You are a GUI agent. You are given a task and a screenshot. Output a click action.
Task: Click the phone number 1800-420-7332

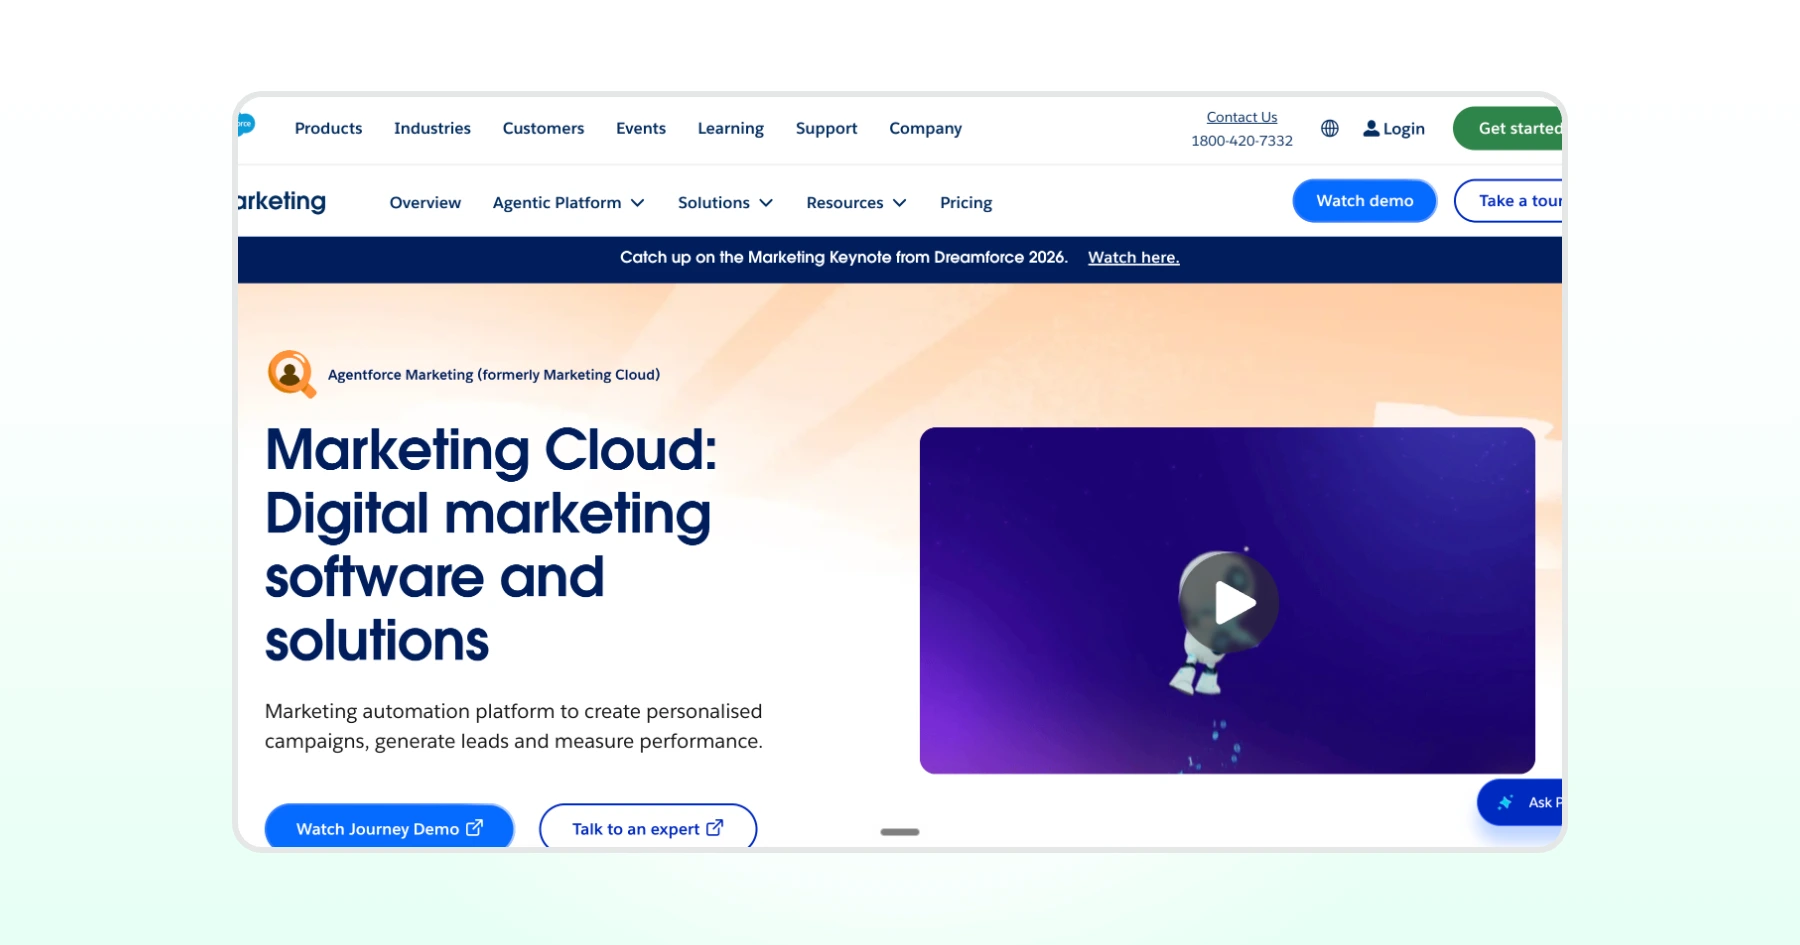(x=1242, y=141)
